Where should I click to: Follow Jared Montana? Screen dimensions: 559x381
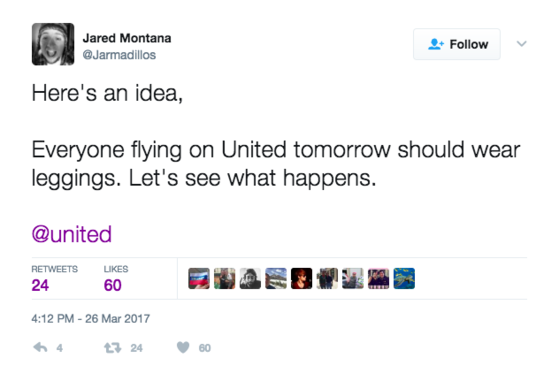click(457, 44)
